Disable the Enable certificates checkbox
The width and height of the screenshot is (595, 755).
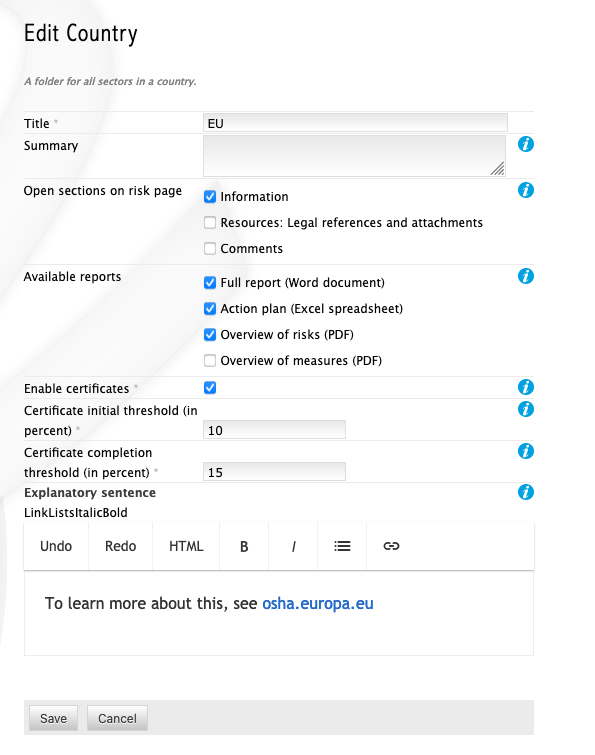pyautogui.click(x=210, y=388)
